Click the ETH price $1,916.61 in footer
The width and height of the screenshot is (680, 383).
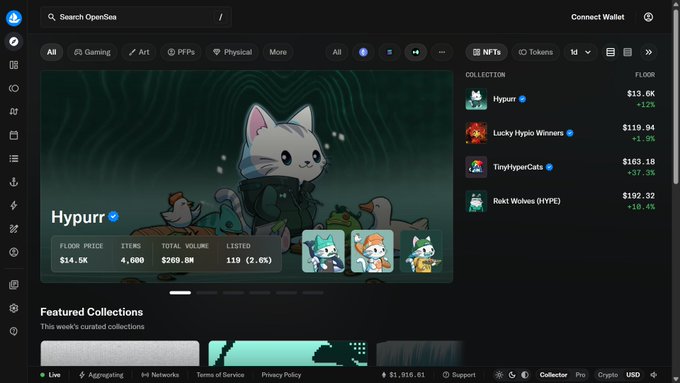[403, 375]
